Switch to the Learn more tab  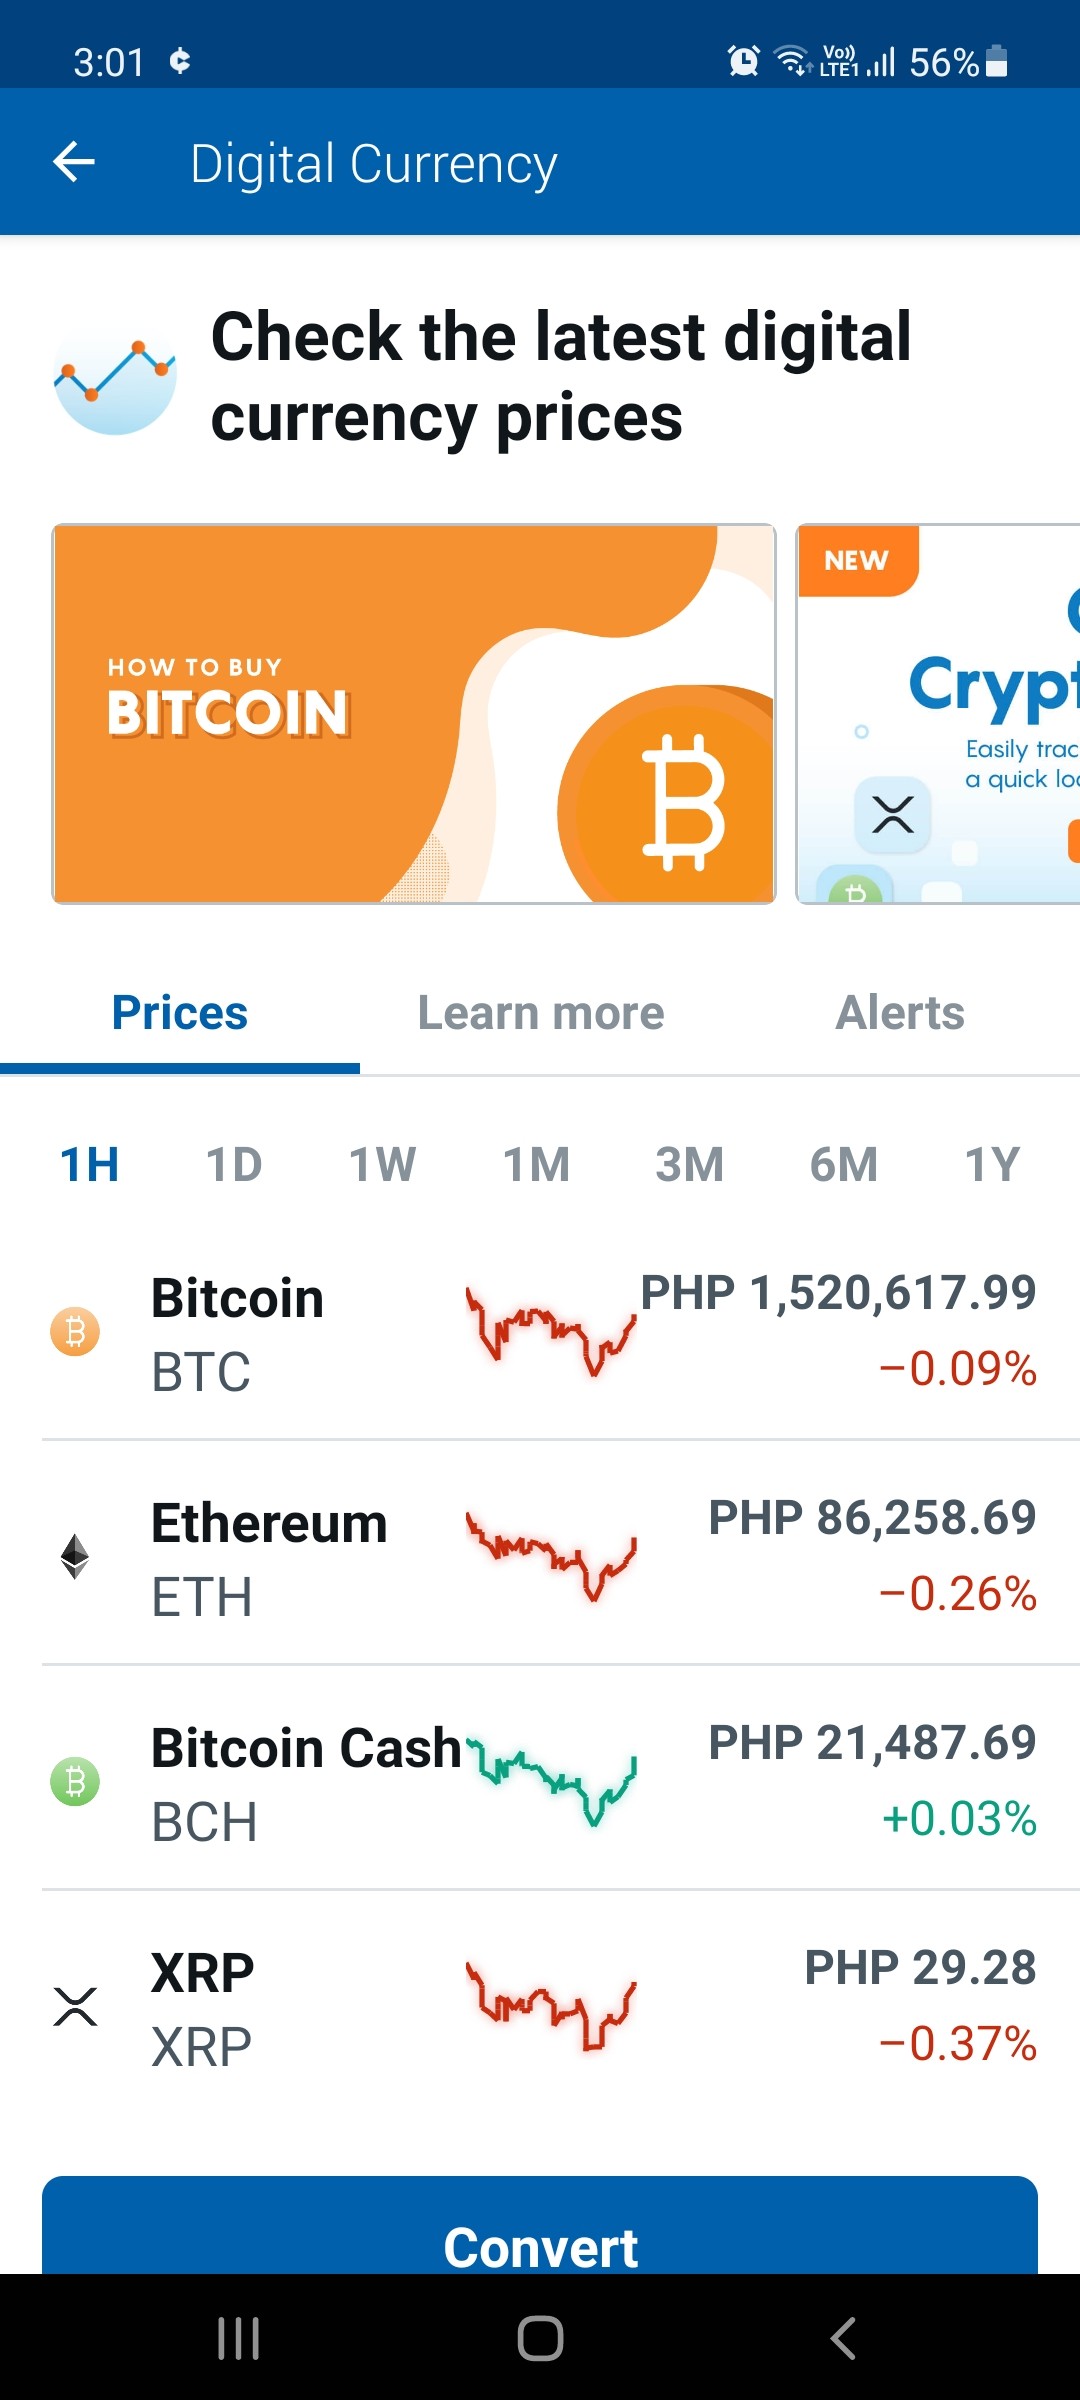pyautogui.click(x=541, y=1012)
